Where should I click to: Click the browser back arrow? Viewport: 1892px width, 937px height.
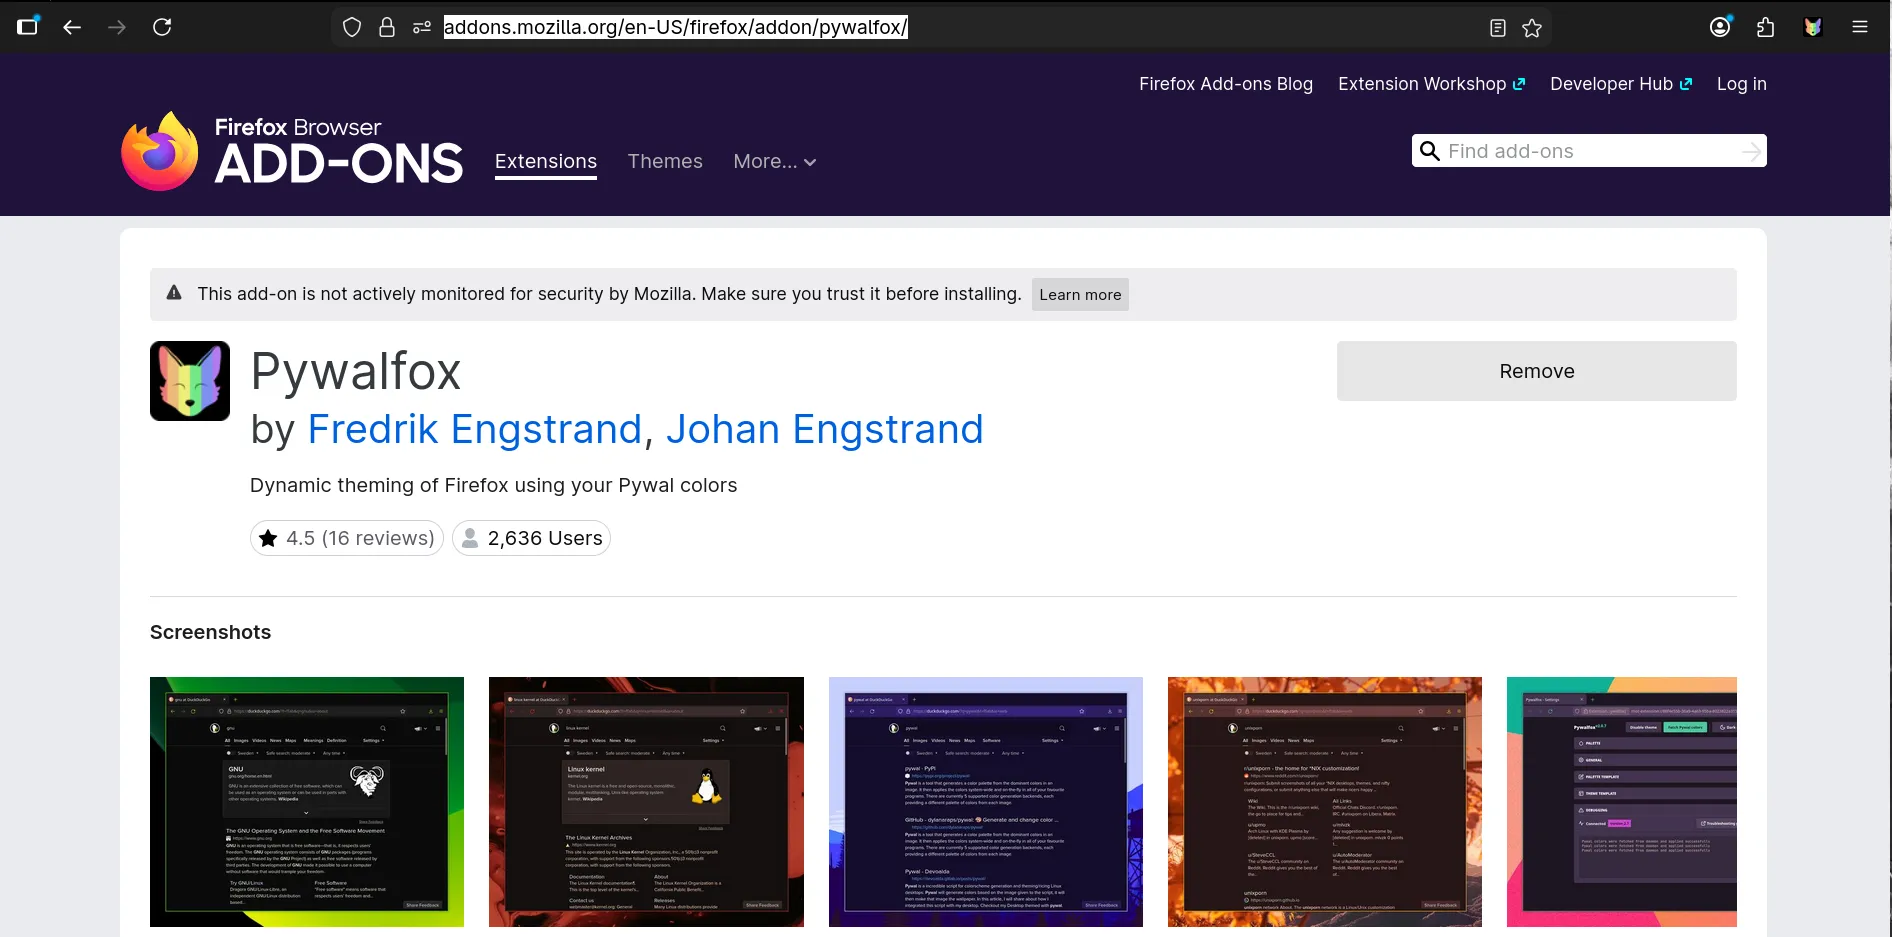tap(72, 27)
